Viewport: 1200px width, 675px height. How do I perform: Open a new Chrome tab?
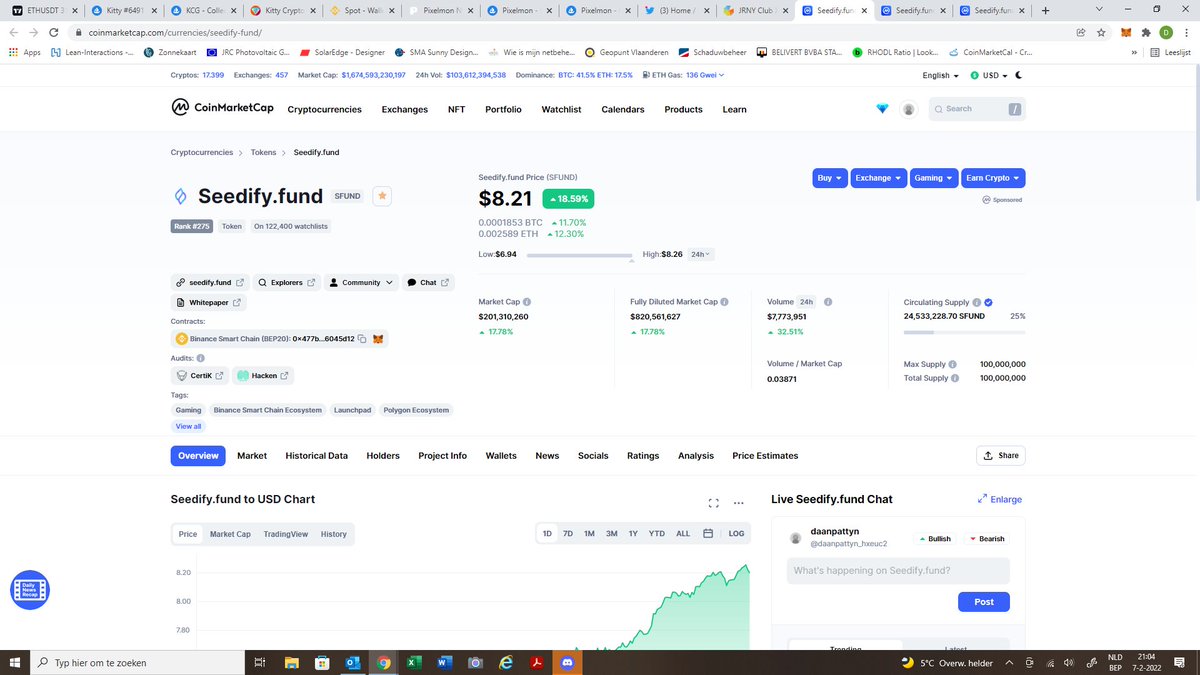[x=1045, y=11]
